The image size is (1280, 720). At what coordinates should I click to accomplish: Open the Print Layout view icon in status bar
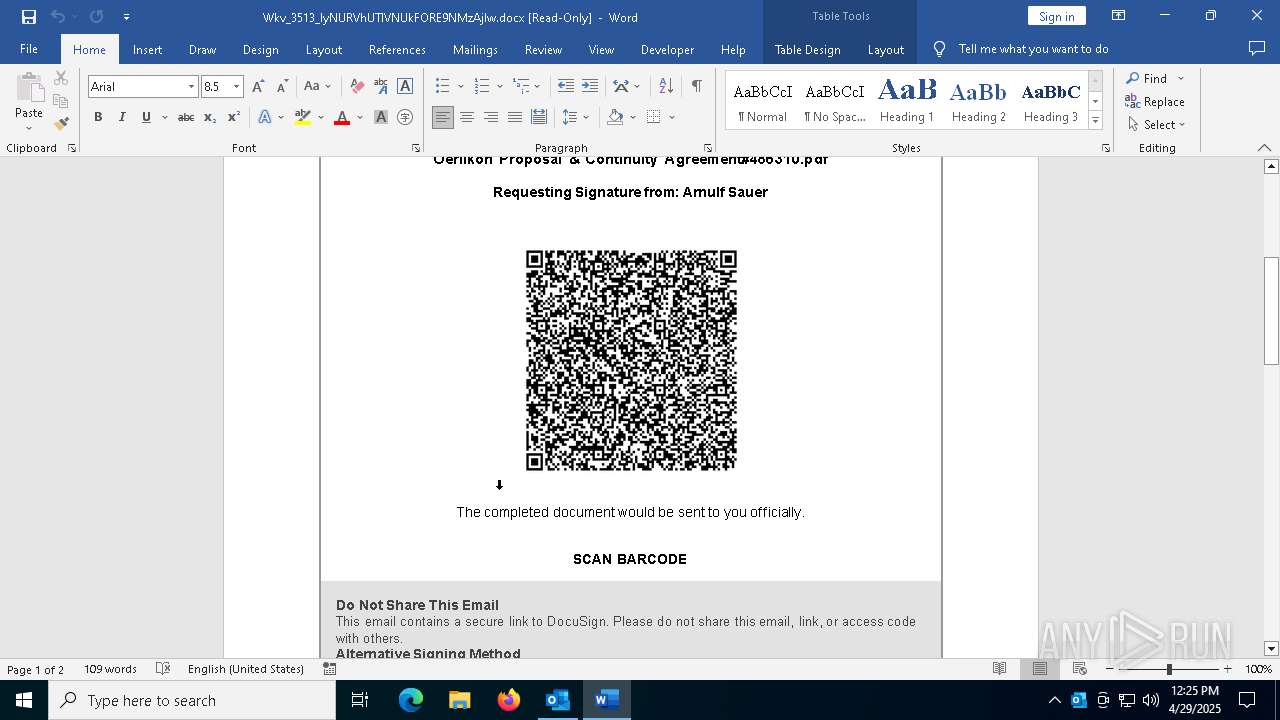point(1040,669)
